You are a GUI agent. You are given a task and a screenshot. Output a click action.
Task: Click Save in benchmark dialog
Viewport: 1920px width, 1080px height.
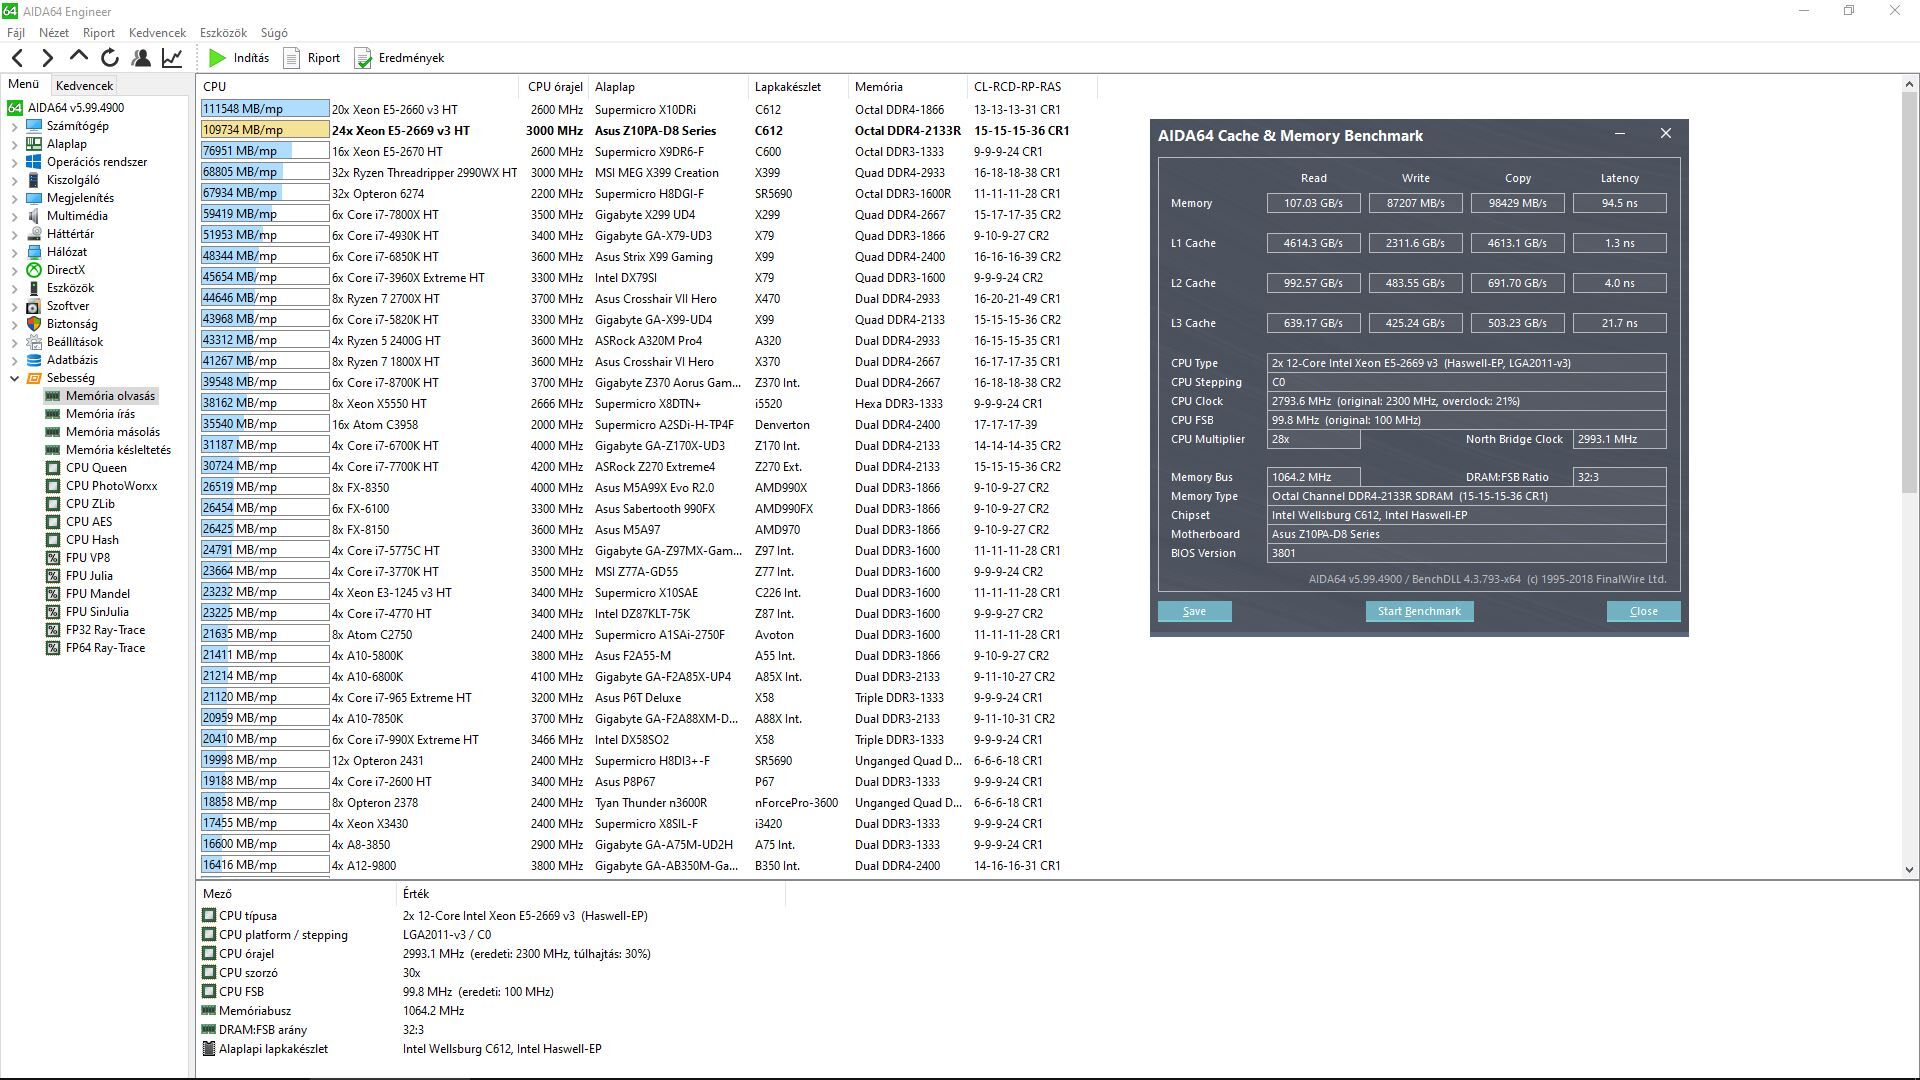(x=1194, y=611)
